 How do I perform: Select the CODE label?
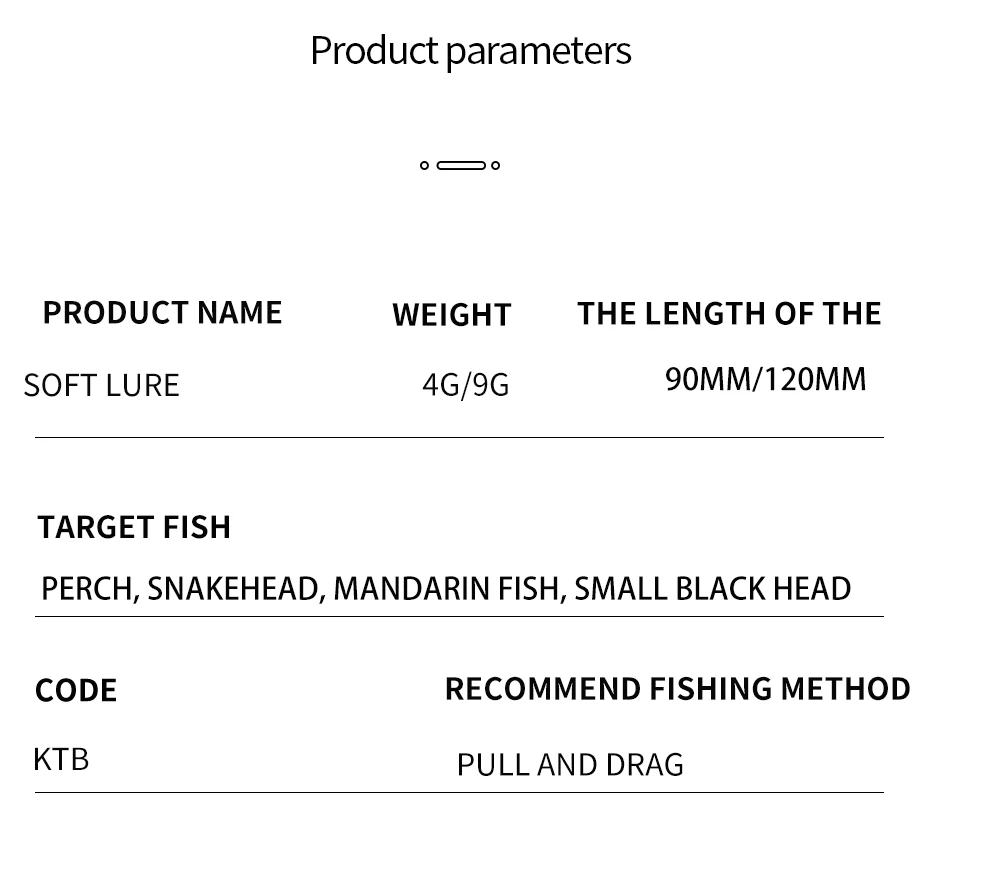(x=76, y=691)
